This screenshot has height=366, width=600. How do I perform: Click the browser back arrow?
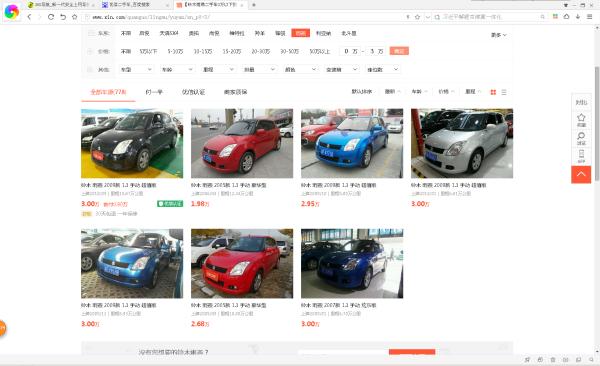[29, 17]
